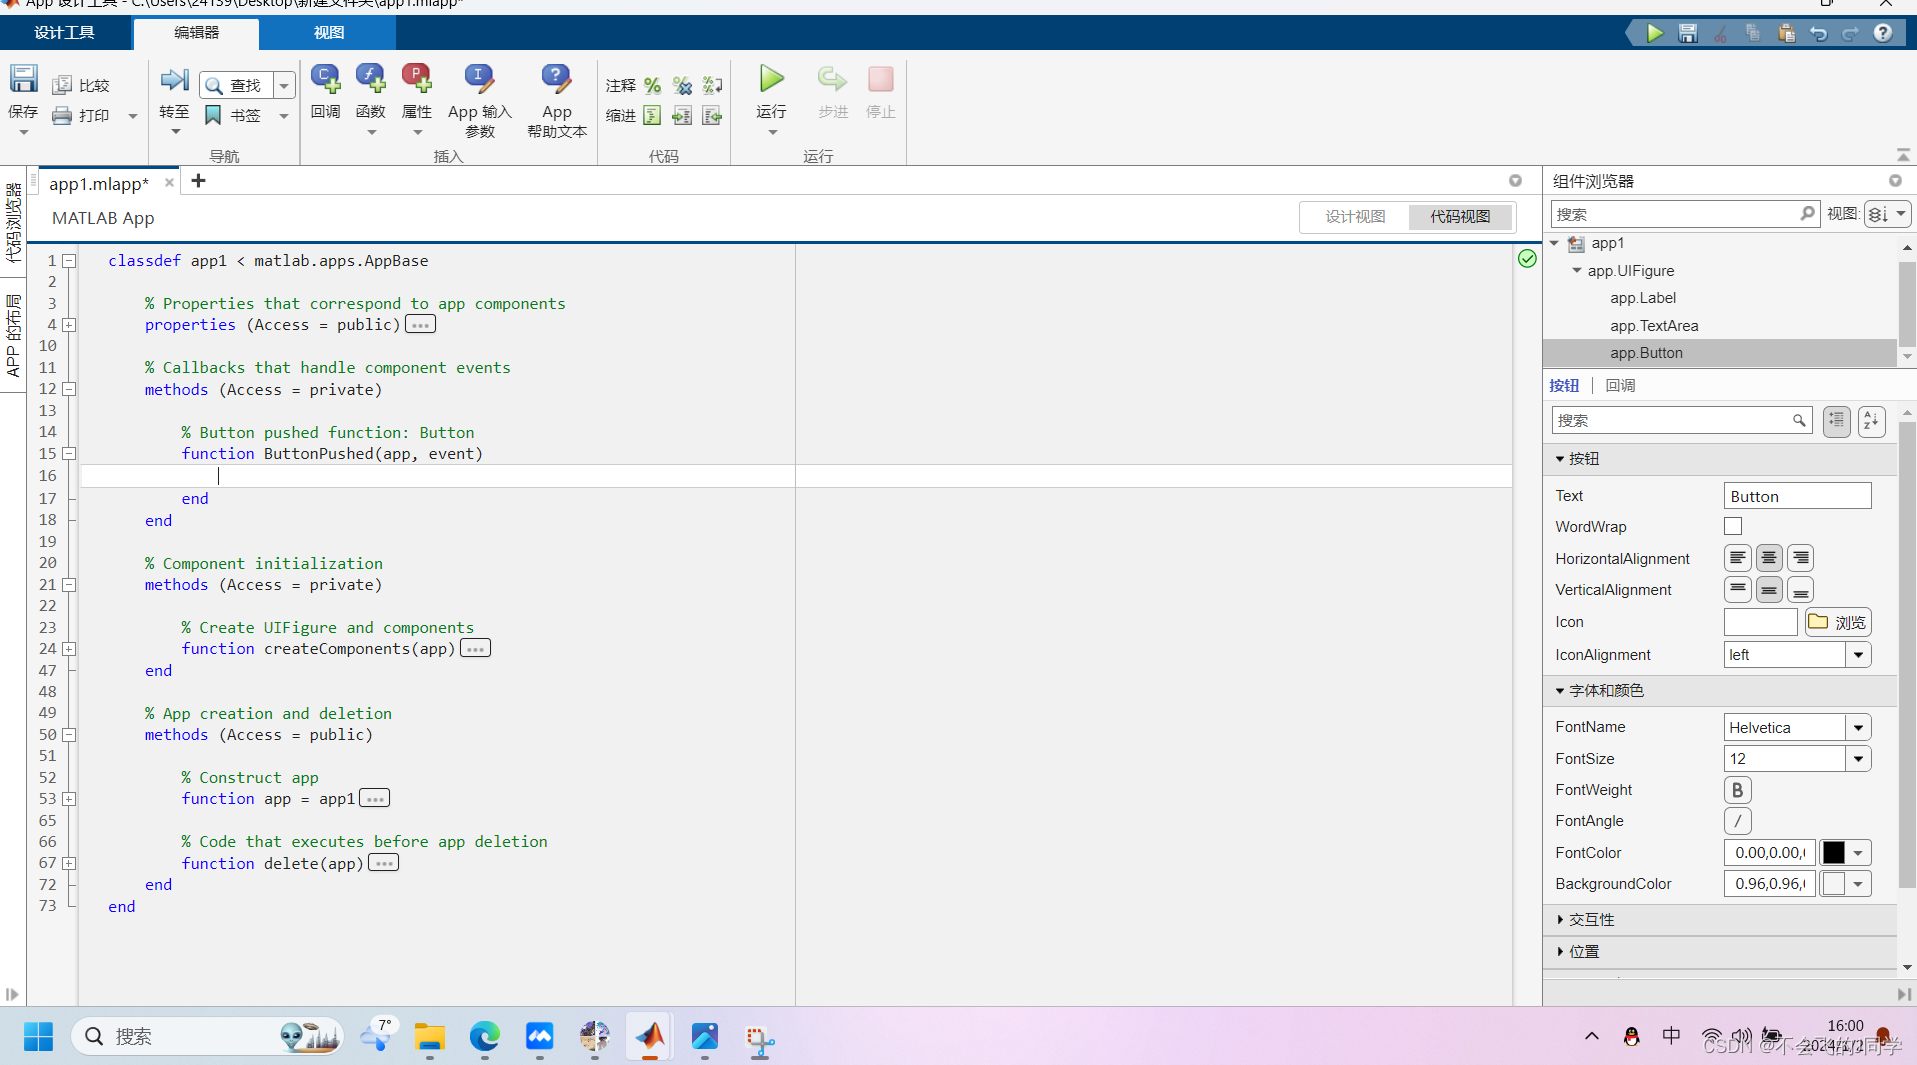This screenshot has width=1917, height=1065.
Task: Collapse the 字体和颜色 section
Action: 1560,691
